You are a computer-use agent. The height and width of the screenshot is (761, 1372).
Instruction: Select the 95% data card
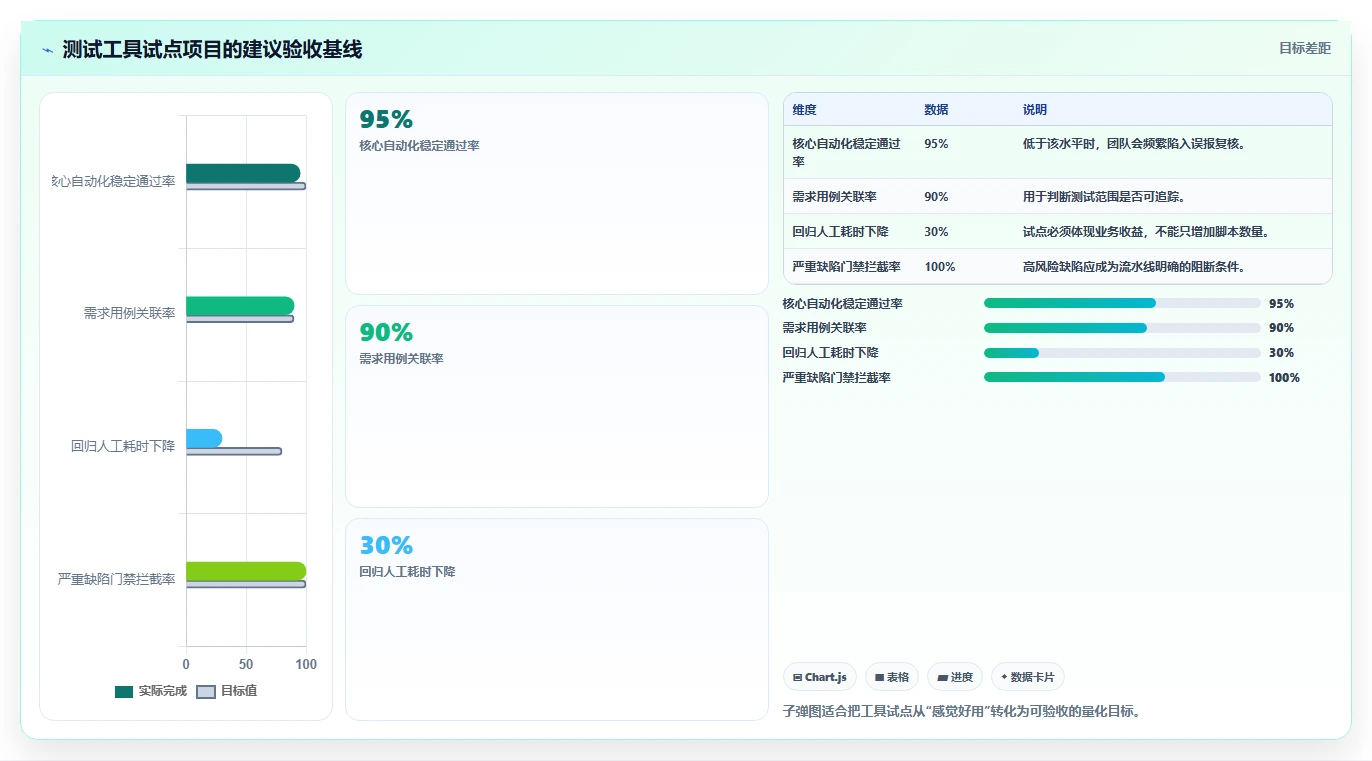[x=557, y=194]
